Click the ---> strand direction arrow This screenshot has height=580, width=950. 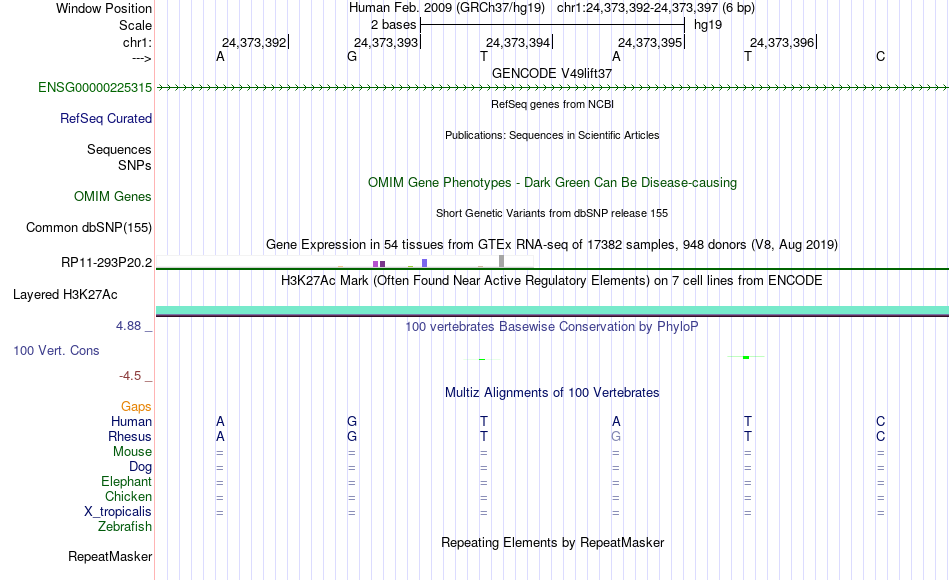[142, 58]
